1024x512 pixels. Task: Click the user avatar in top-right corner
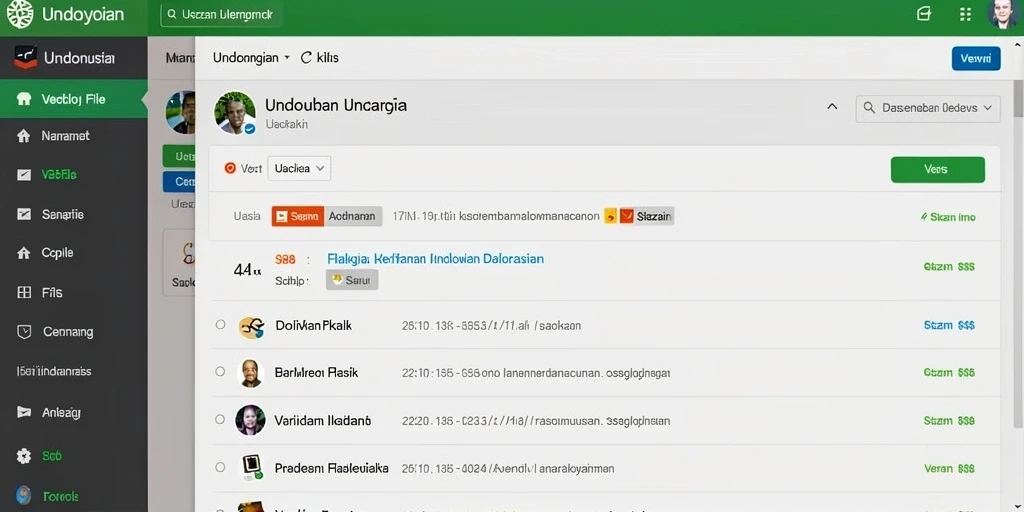[1003, 14]
